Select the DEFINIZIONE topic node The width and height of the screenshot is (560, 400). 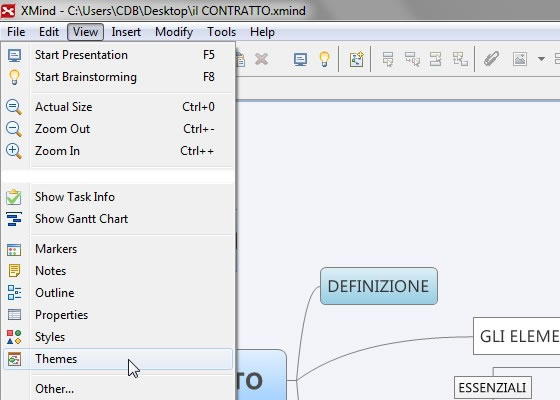pyautogui.click(x=379, y=286)
